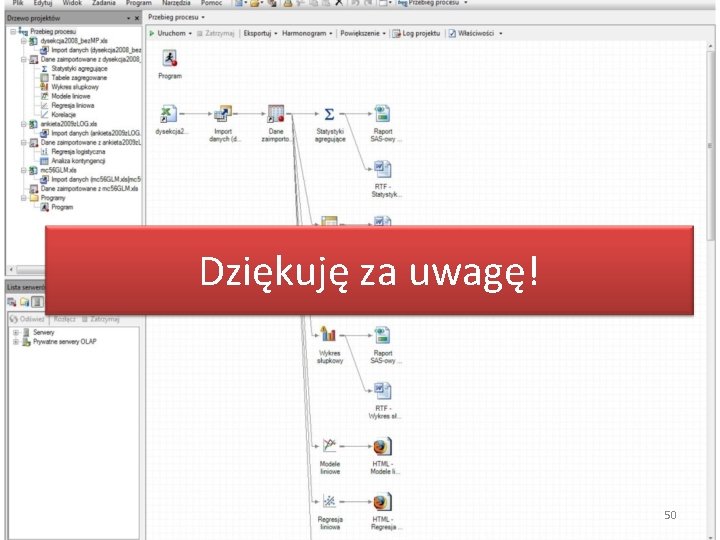Click the process flow vertical scrollbar
The image size is (720, 540).
(711, 146)
